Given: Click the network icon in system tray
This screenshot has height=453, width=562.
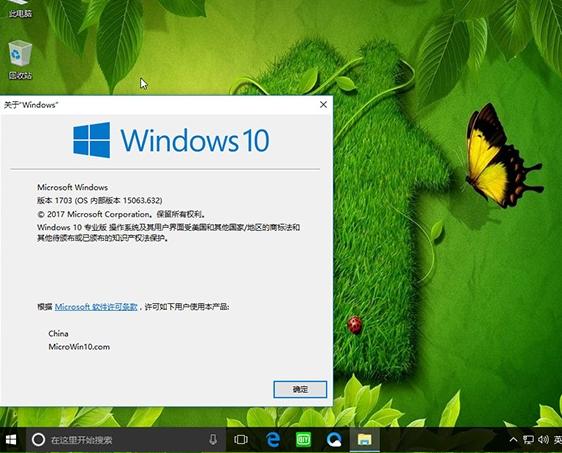Looking at the screenshot, I should (x=528, y=440).
